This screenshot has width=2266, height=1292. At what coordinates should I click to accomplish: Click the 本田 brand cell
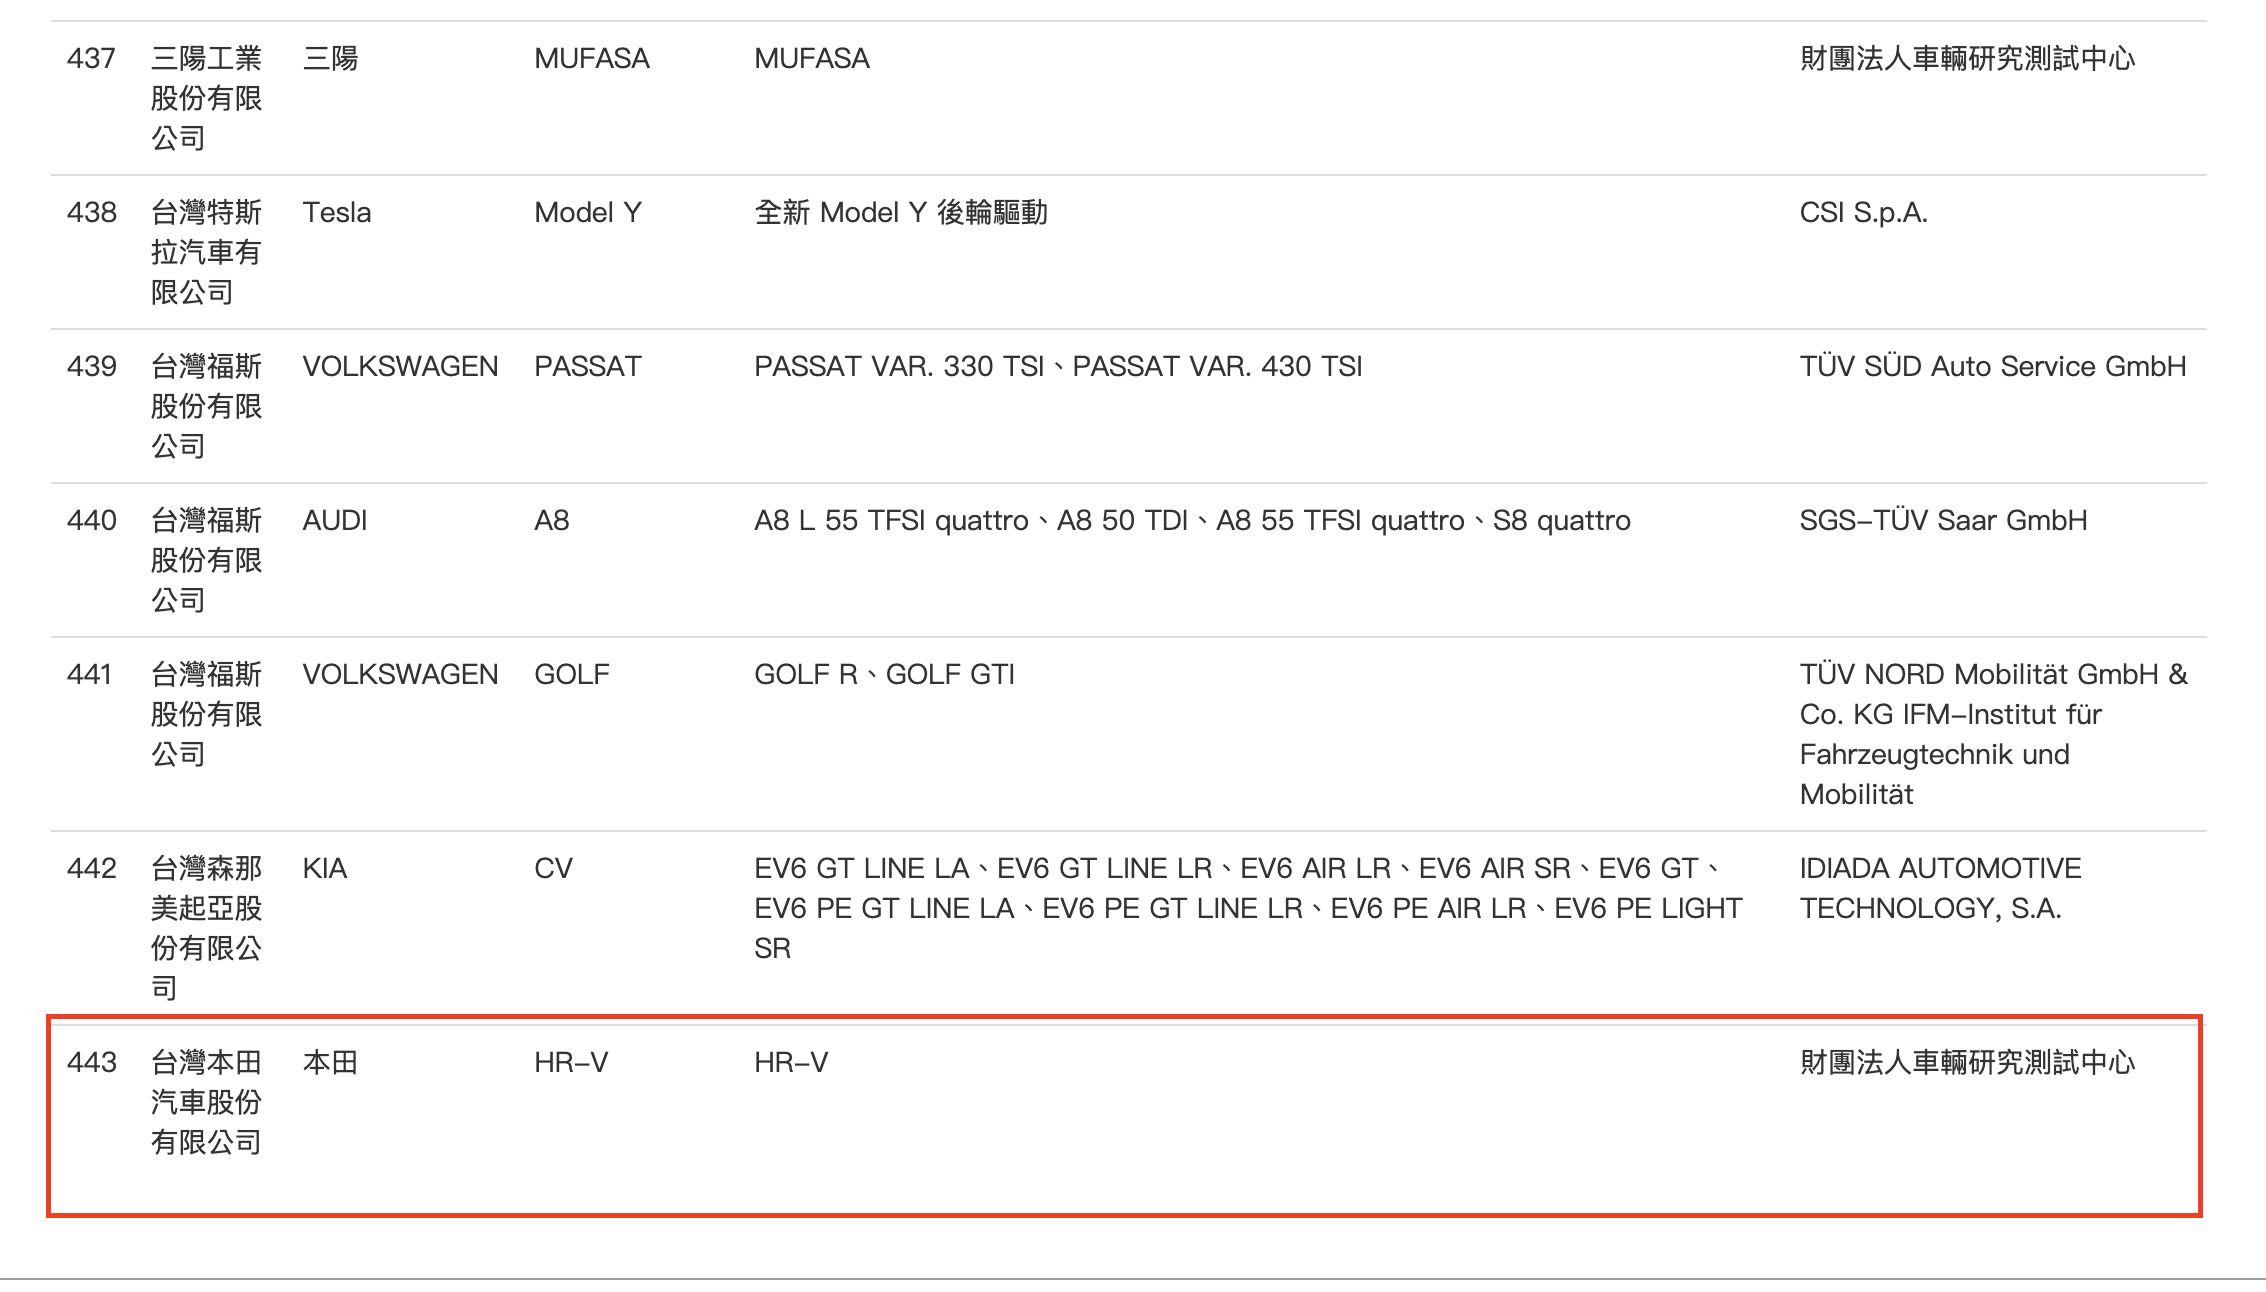click(330, 1062)
